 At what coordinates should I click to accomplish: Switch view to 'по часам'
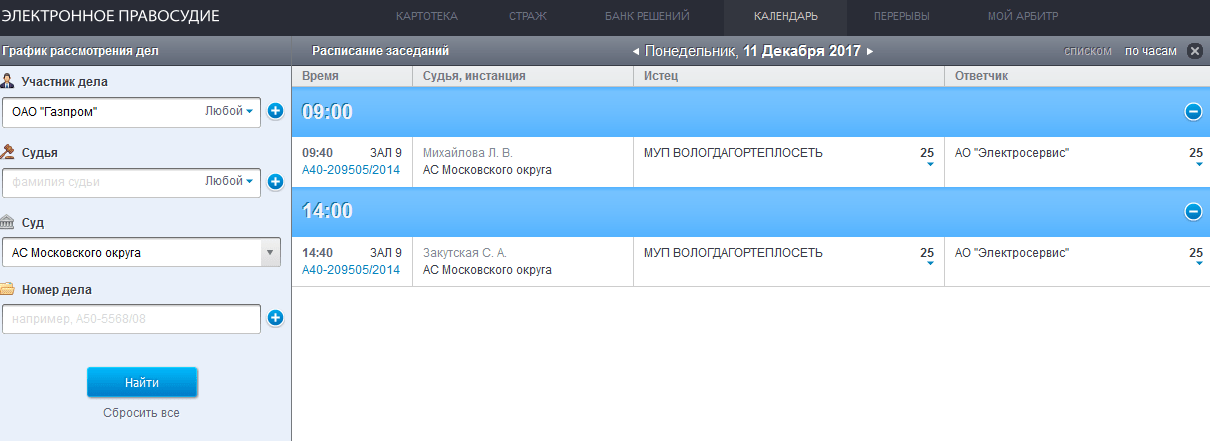(x=1151, y=50)
